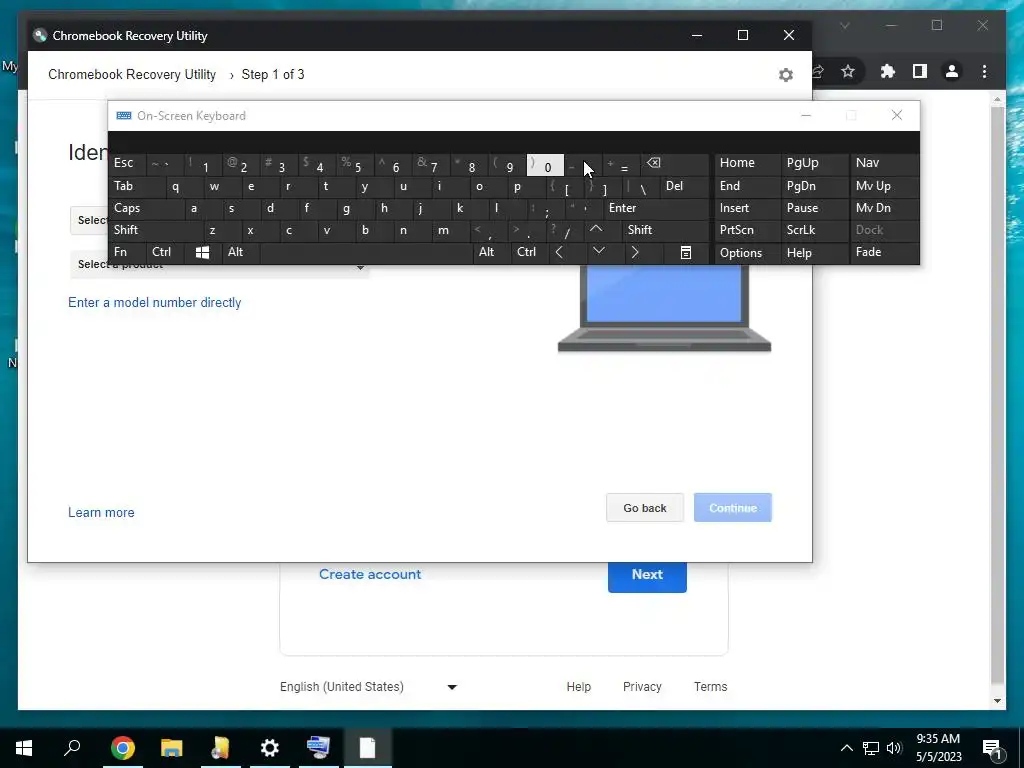Toggle right Shift key on keyboard
This screenshot has height=768, width=1024.
[x=665, y=230]
